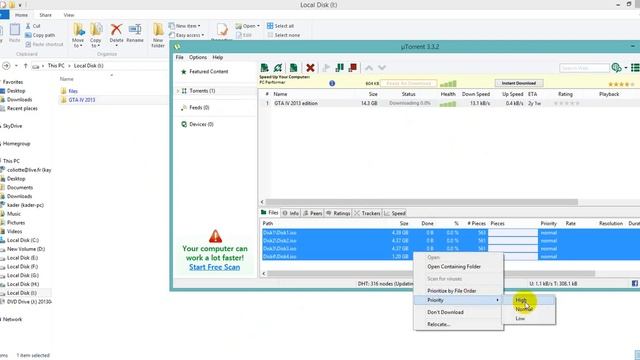Click the blue info icon in ad bar
The width and height of the screenshot is (640, 360).
point(332,83)
